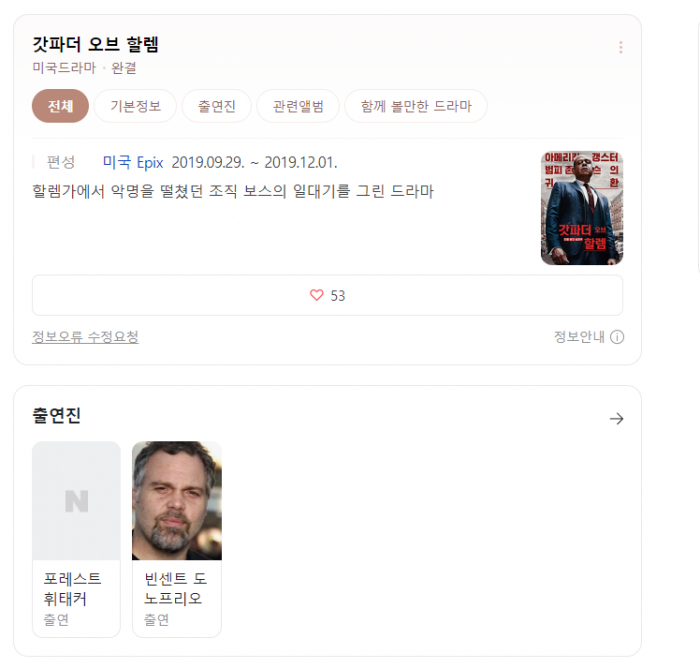Click the 갓파더 오브 할렘 title

[96, 45]
